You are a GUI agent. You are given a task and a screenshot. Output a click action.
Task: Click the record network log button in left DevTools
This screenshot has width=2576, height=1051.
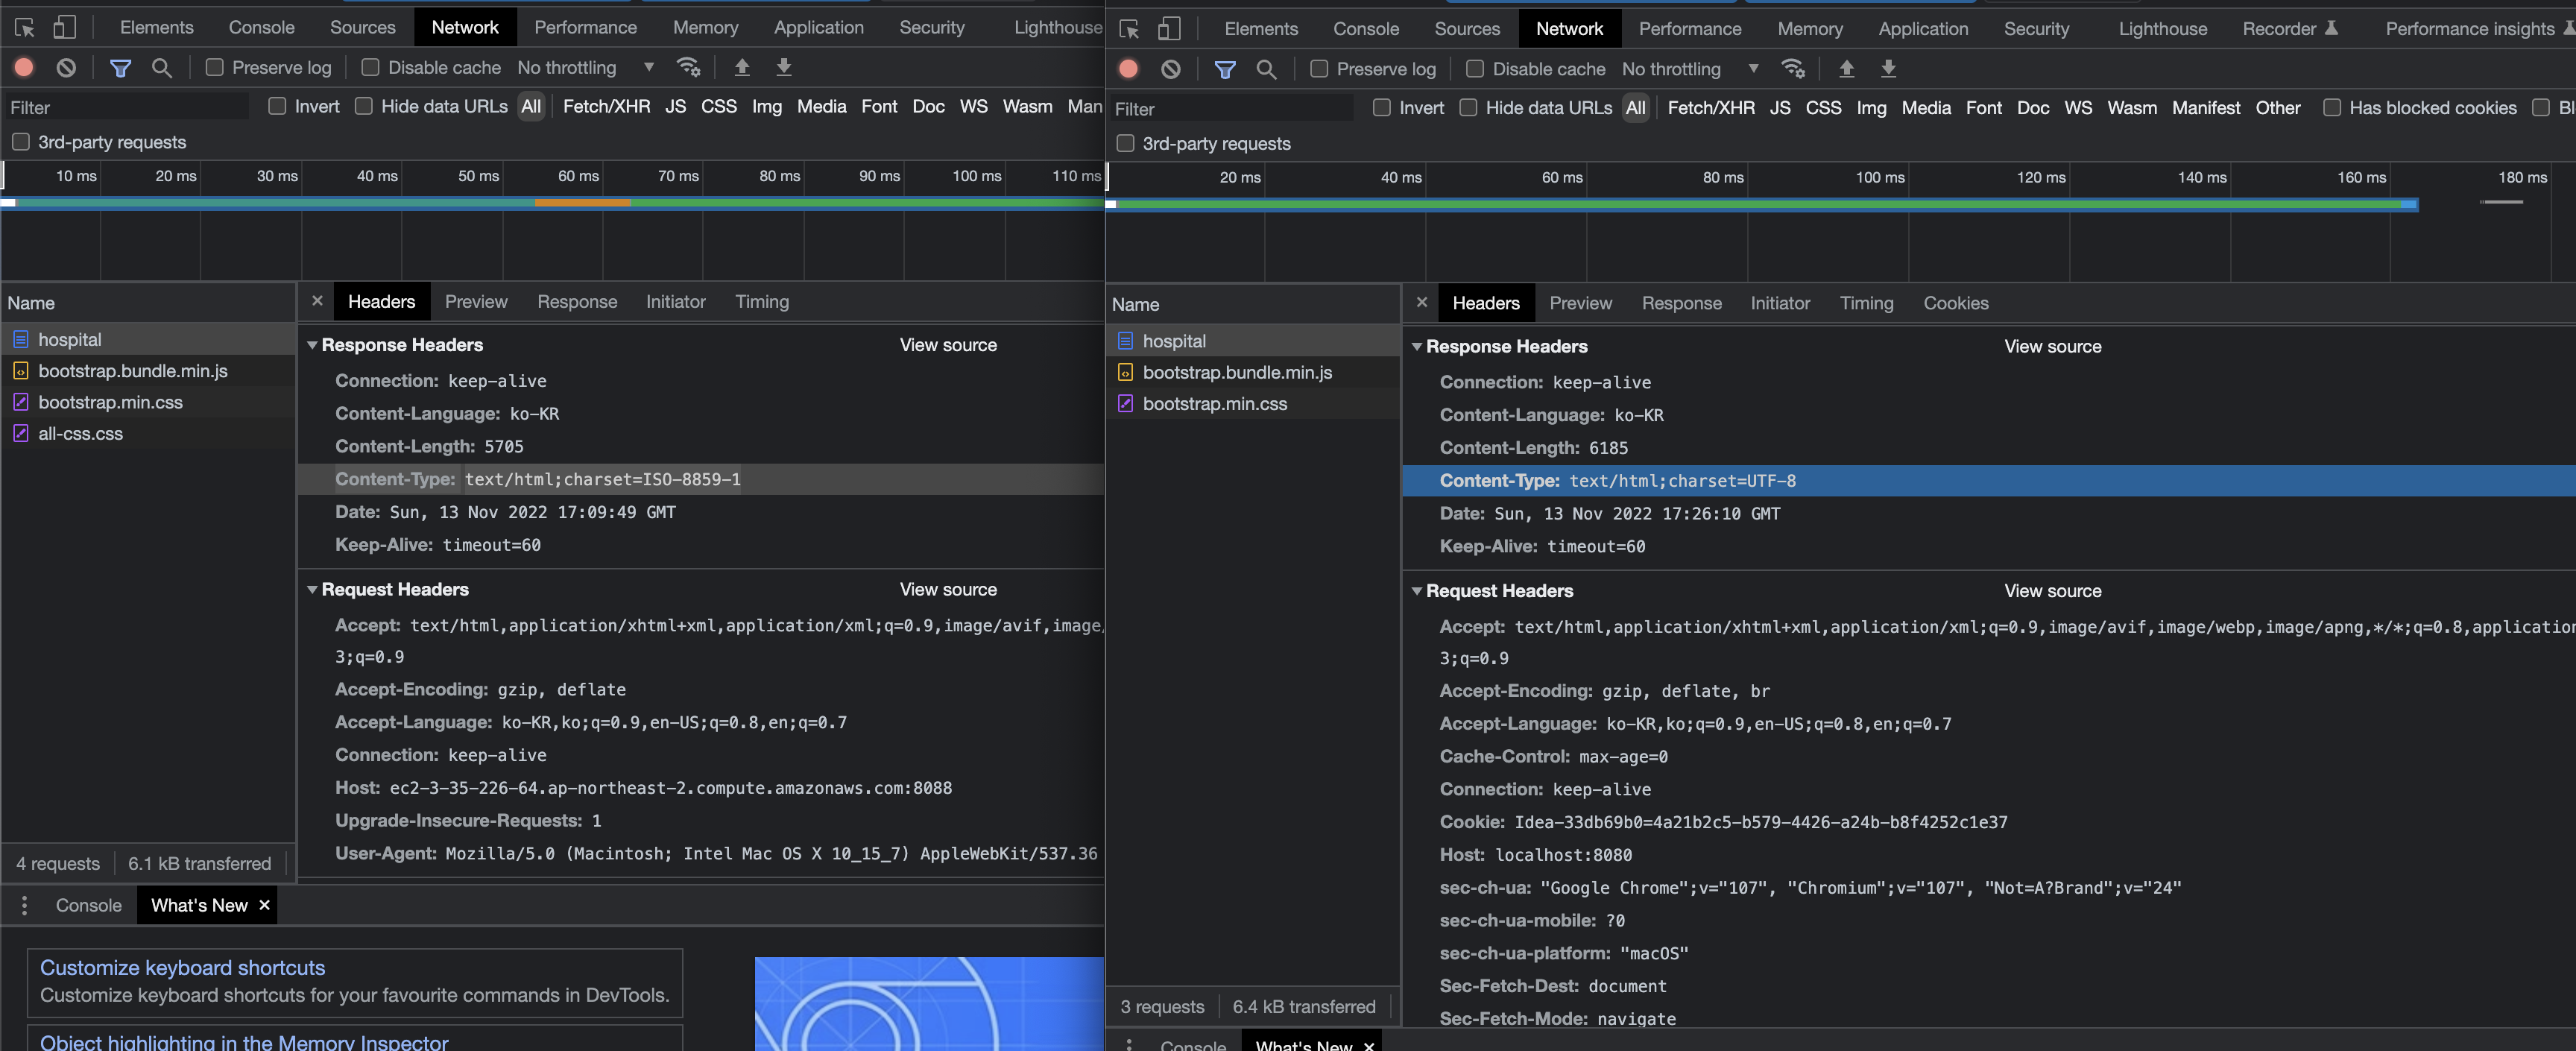(x=24, y=67)
